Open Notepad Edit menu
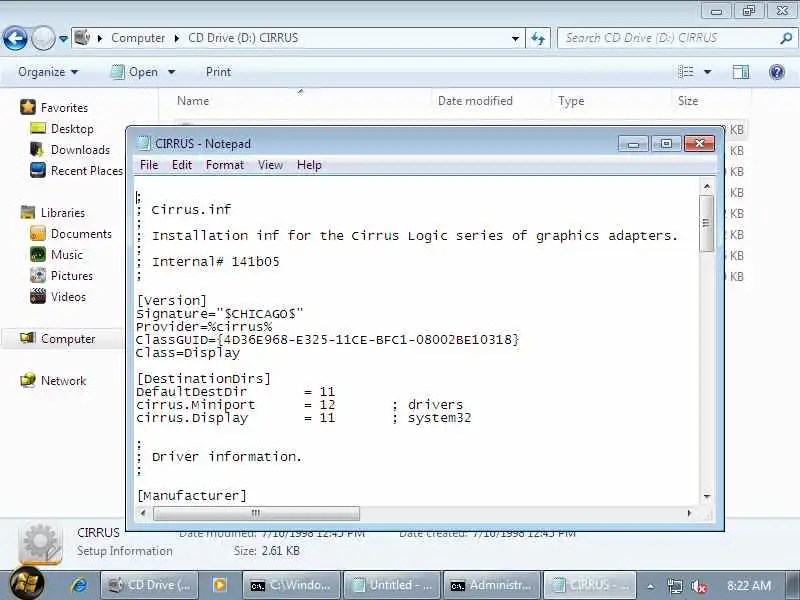The image size is (800, 600). click(x=182, y=165)
